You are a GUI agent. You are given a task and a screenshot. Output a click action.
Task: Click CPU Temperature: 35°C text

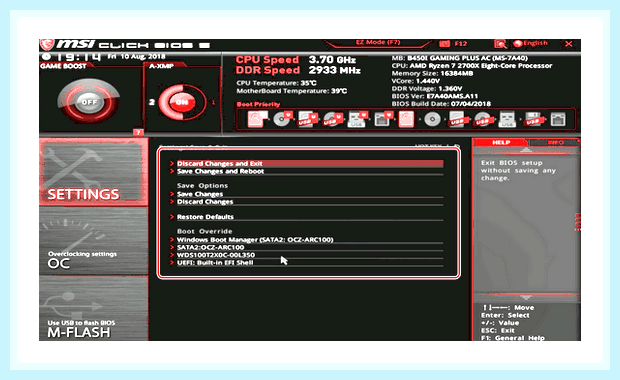276,83
